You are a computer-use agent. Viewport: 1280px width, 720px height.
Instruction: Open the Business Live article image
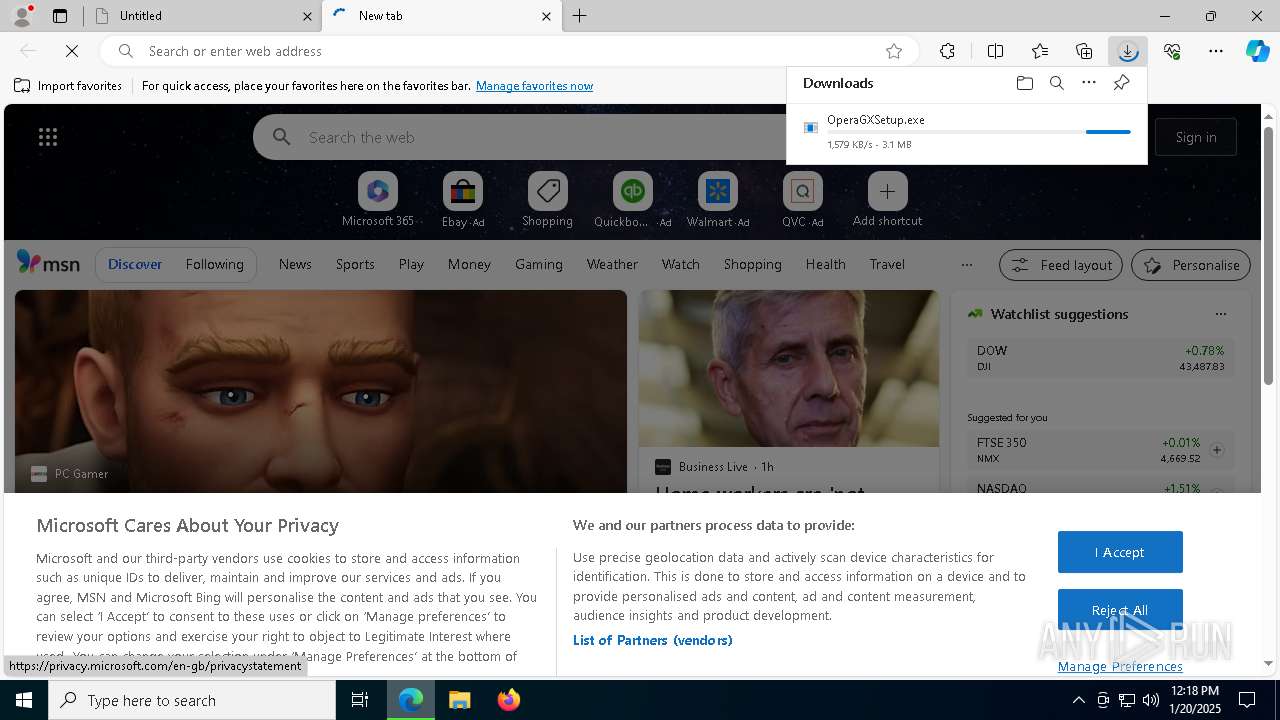[x=789, y=369]
